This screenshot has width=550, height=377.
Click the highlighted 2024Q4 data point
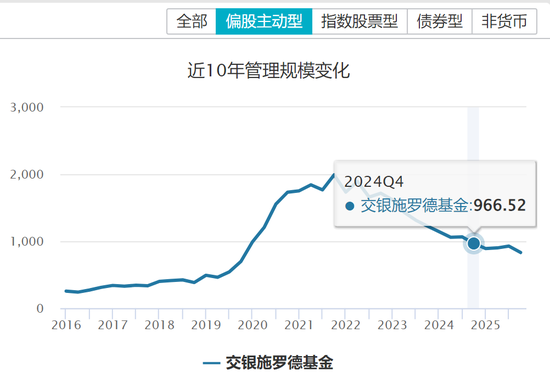pos(474,243)
